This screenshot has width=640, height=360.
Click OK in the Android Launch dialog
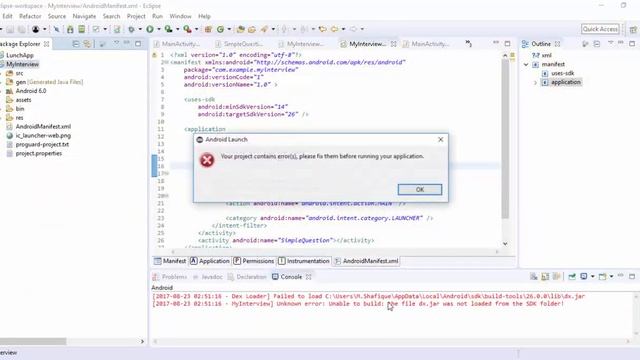[420, 189]
